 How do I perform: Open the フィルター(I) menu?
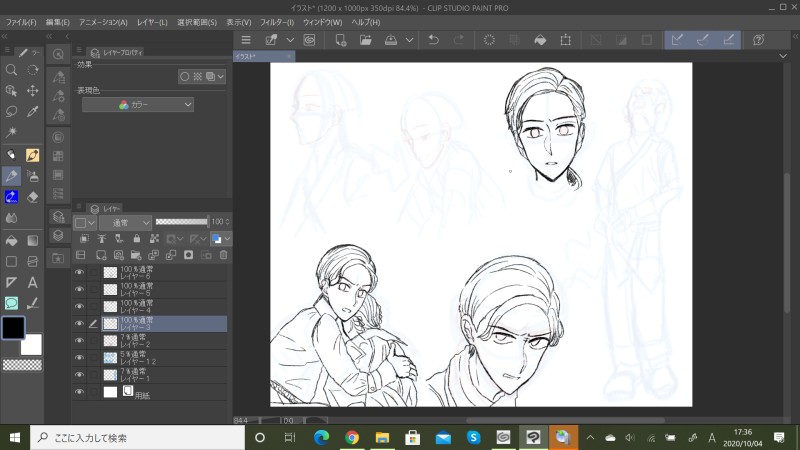click(x=276, y=21)
